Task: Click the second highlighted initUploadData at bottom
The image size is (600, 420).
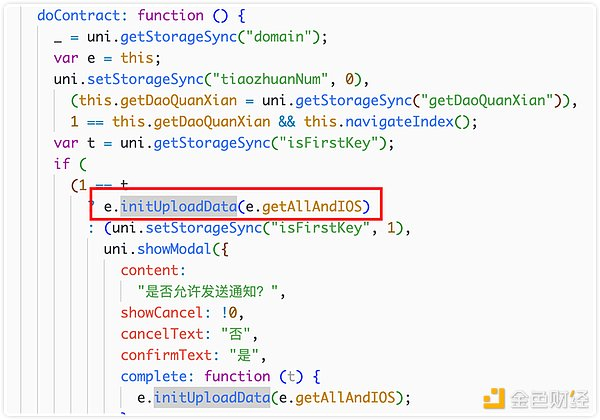Action: tap(212, 398)
